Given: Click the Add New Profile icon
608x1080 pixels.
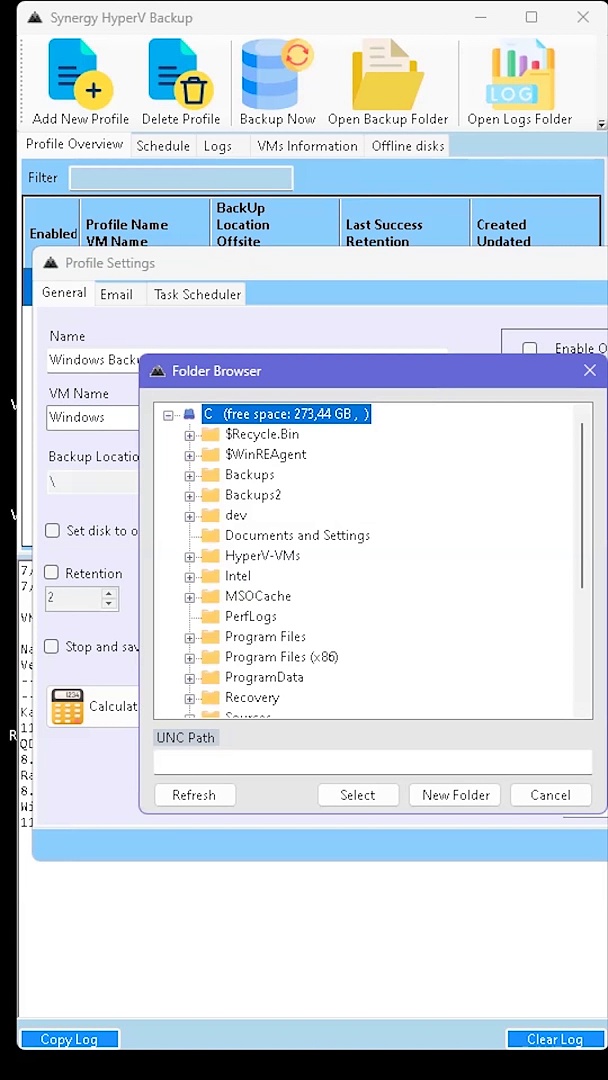Looking at the screenshot, I should (81, 75).
